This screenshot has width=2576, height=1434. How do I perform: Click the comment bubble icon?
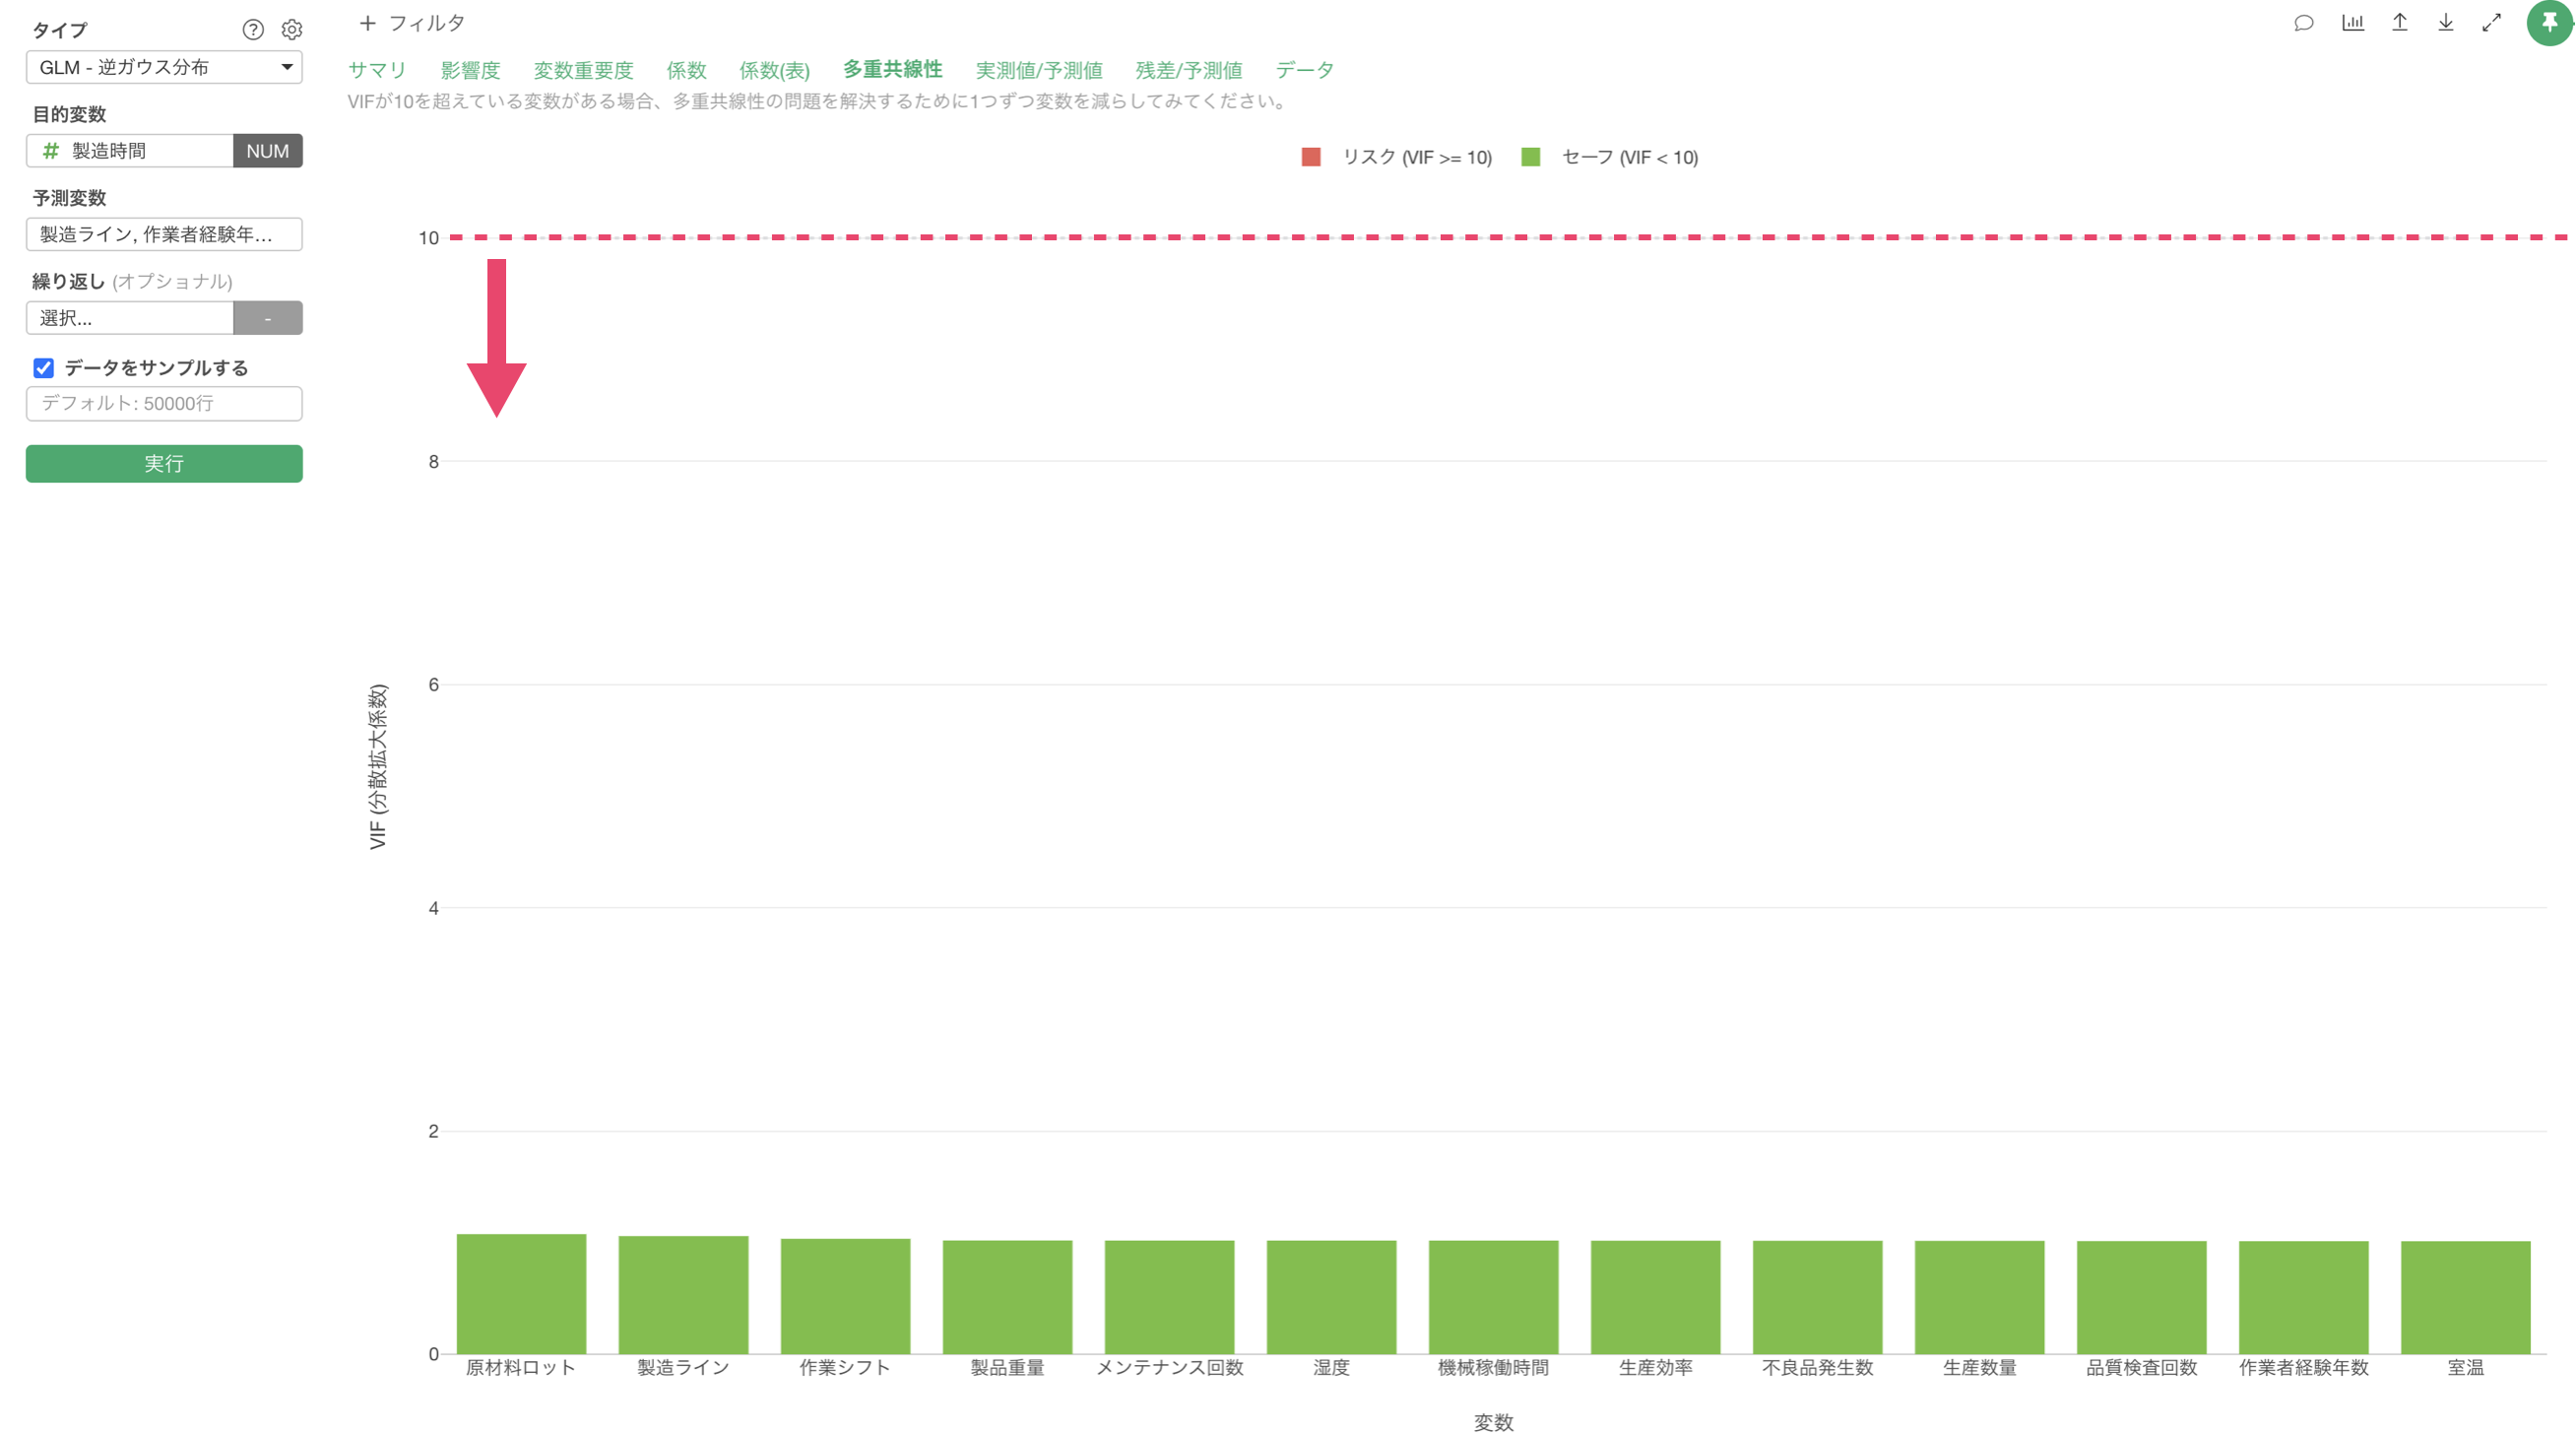pos(2303,23)
